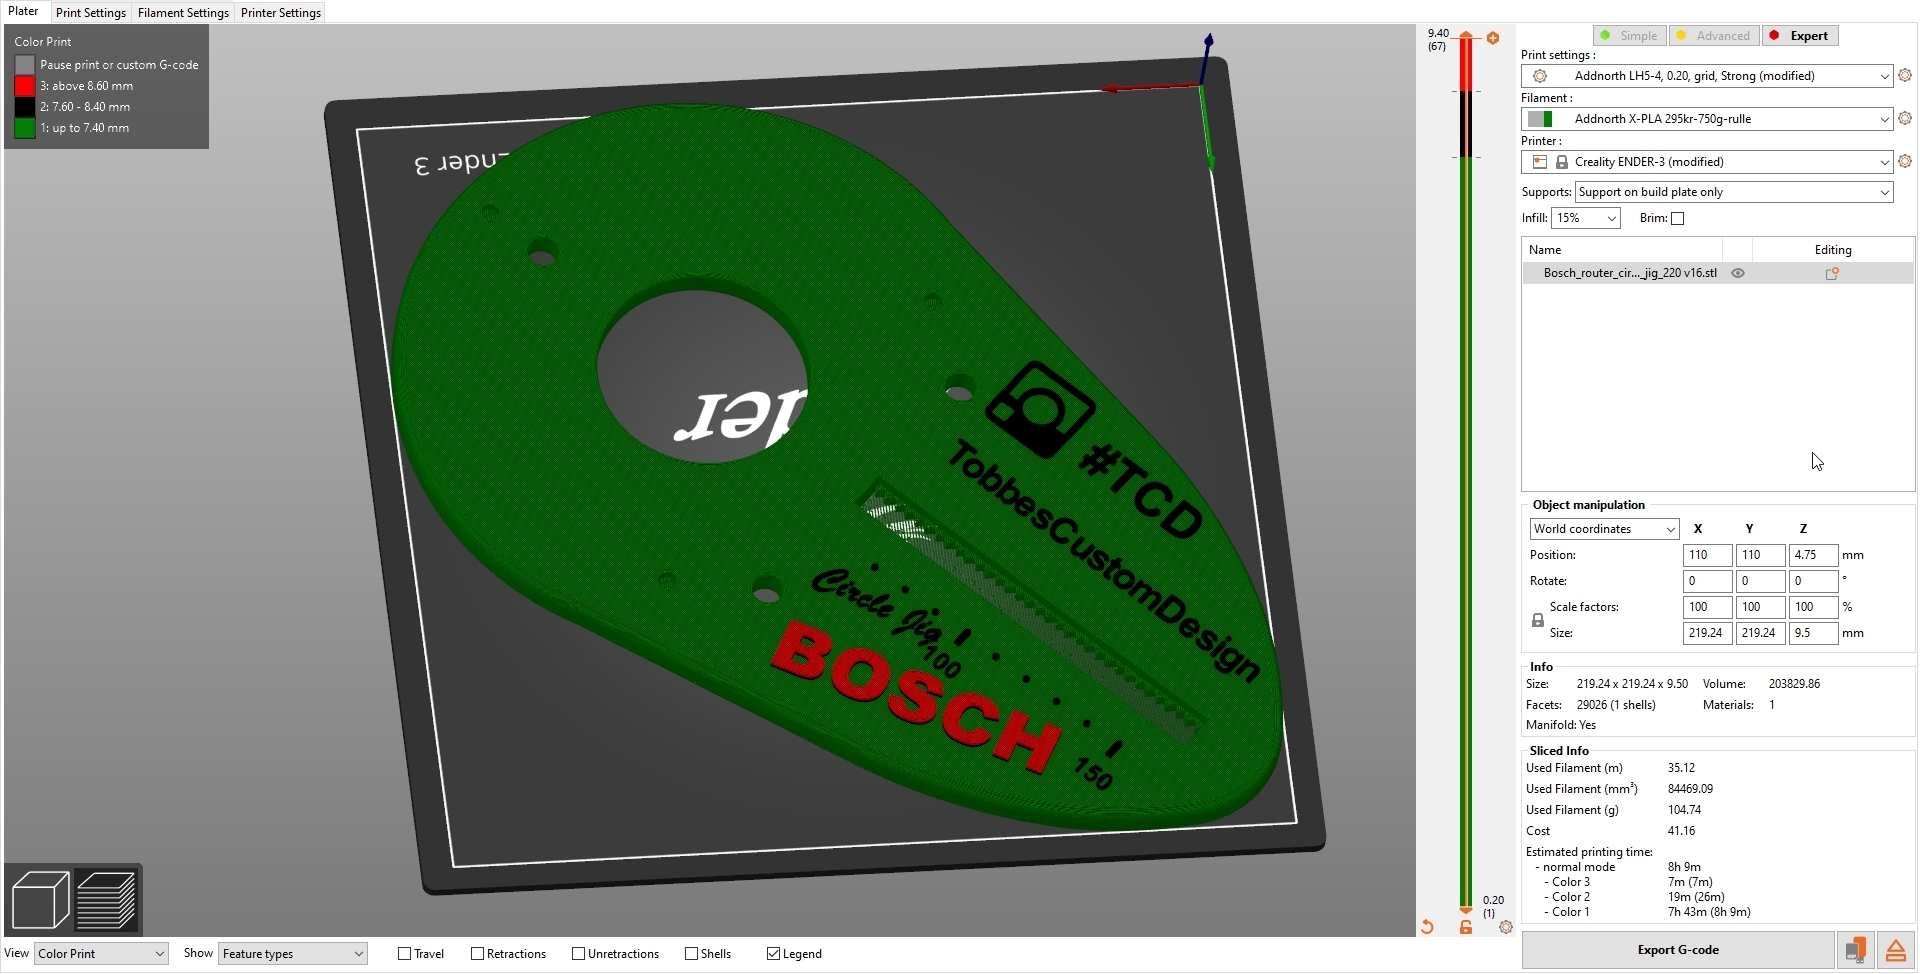This screenshot has height=974, width=1920.
Task: Open the Infill percentage dropdown
Action: tap(1585, 218)
